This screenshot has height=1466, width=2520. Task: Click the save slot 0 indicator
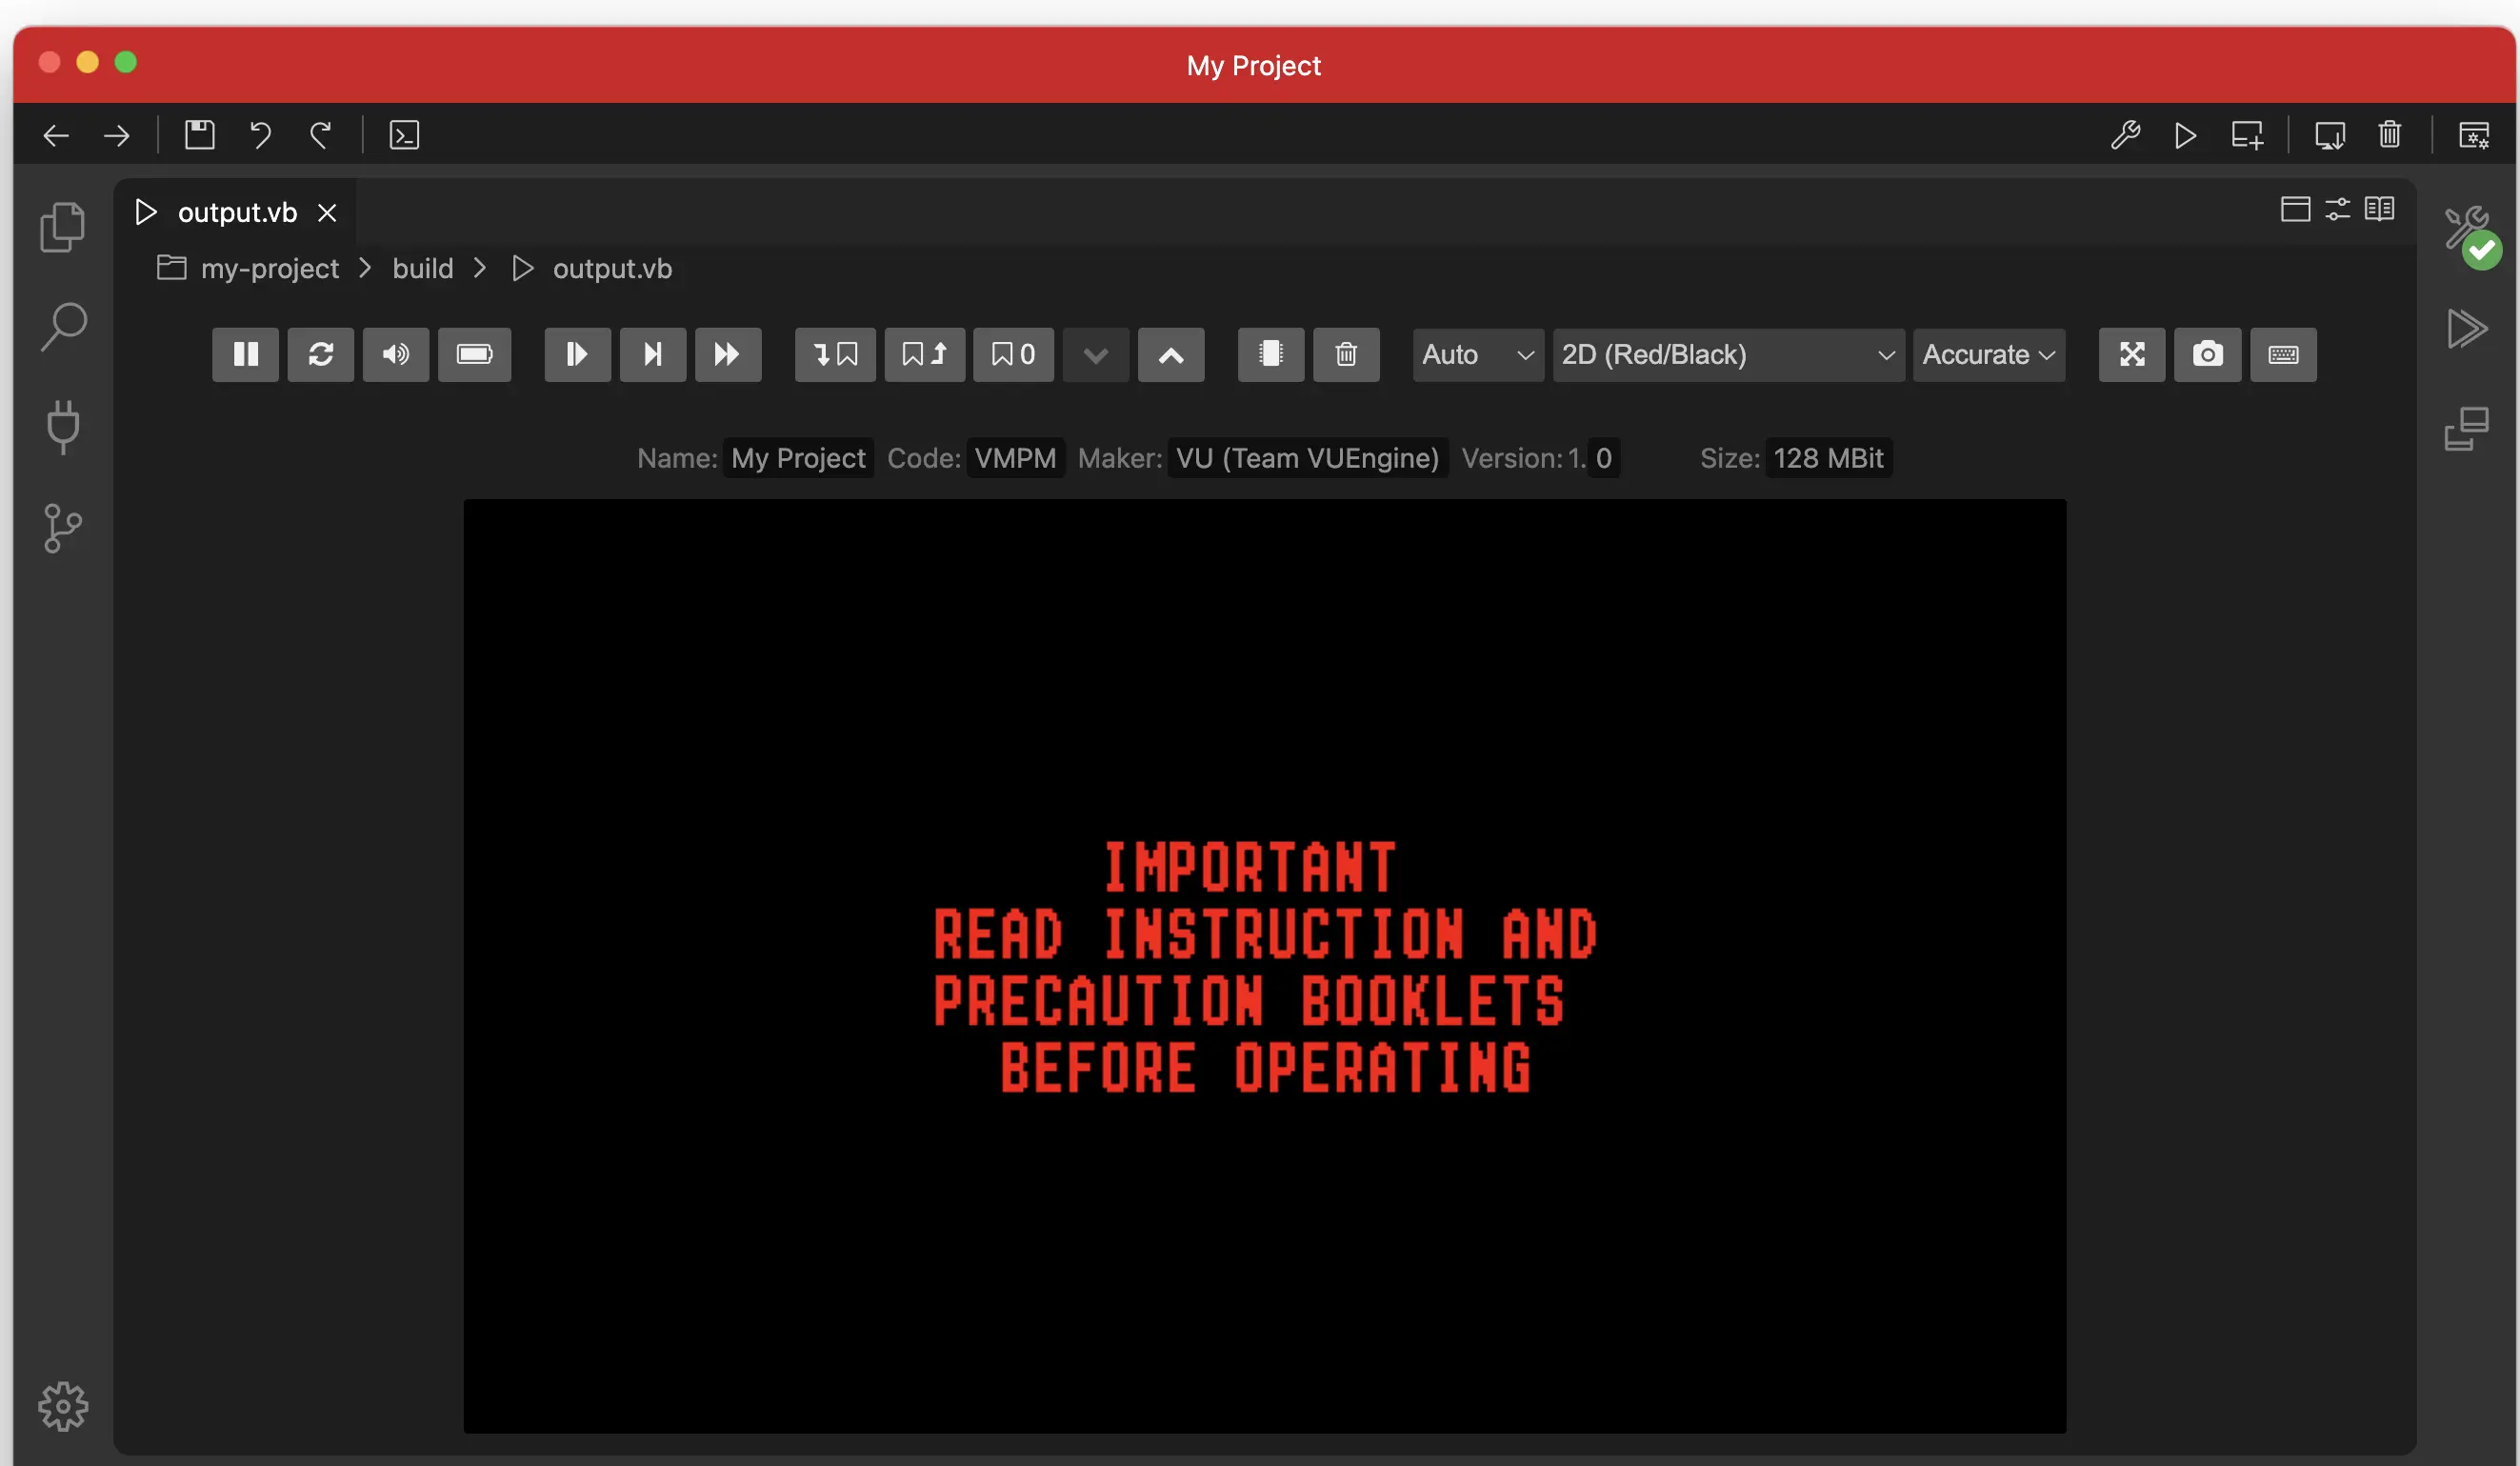[x=1013, y=354]
